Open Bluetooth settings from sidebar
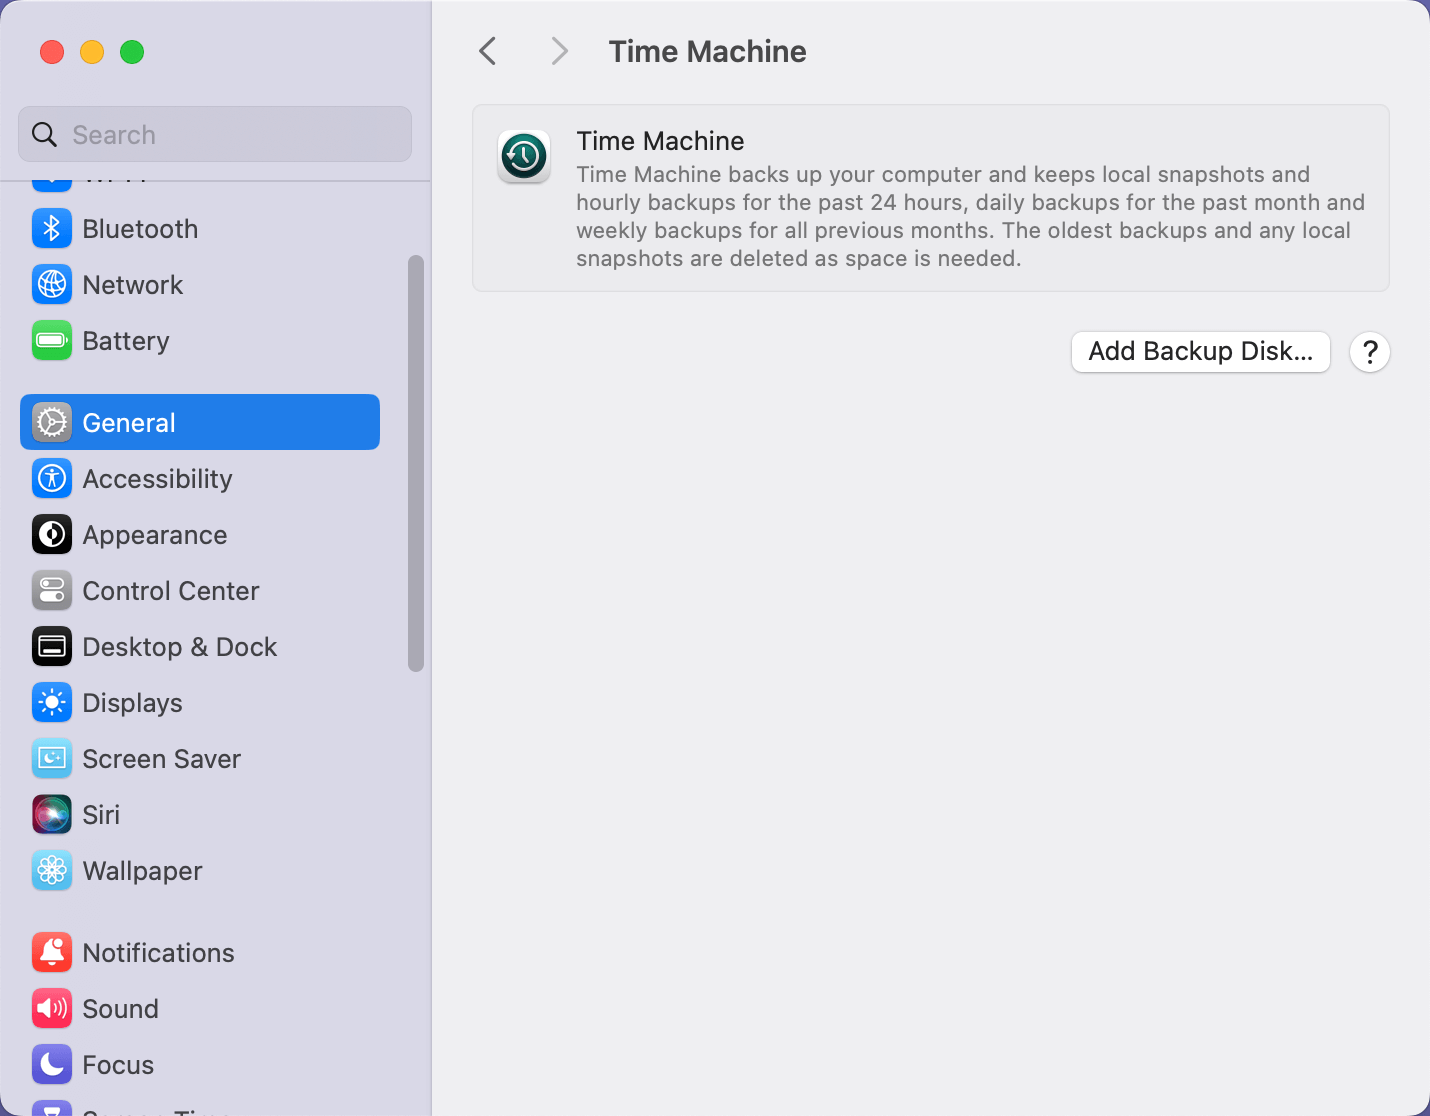 52,228
